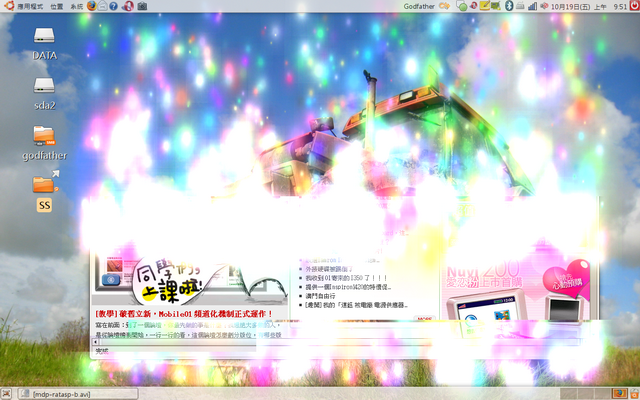Click the Firefox window button in bottom panel
Image resolution: width=640 pixels, height=400 pixels.
pos(619,393)
